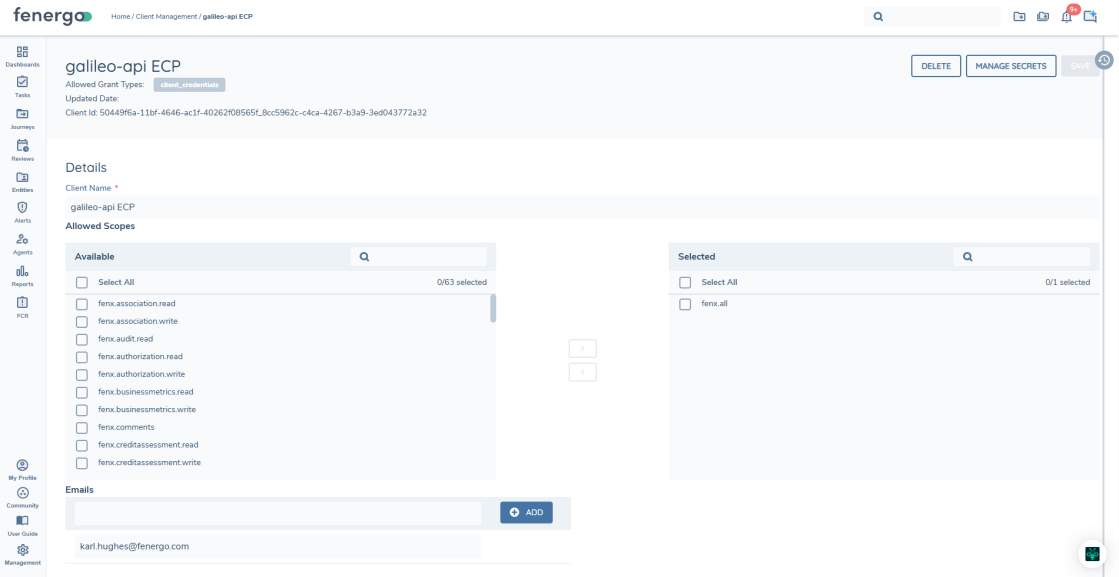Go to Home in the breadcrumb
Screen dimensions: 1119x577
pyautogui.click(x=121, y=16)
